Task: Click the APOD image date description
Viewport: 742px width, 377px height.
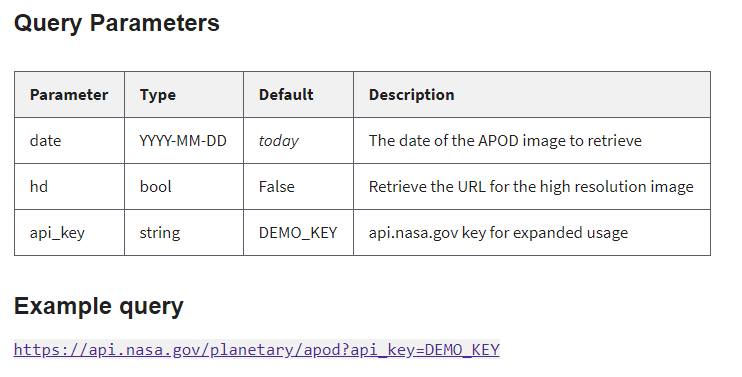Action: 505,141
